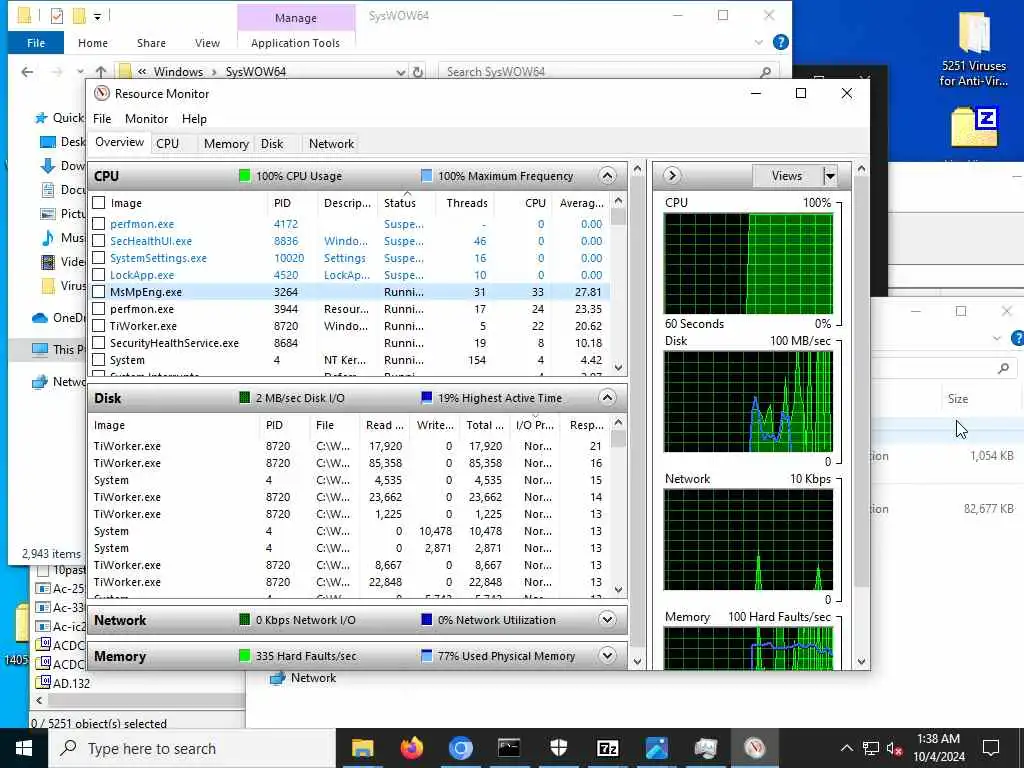Open the address bar history dropdown

[x=400, y=72]
